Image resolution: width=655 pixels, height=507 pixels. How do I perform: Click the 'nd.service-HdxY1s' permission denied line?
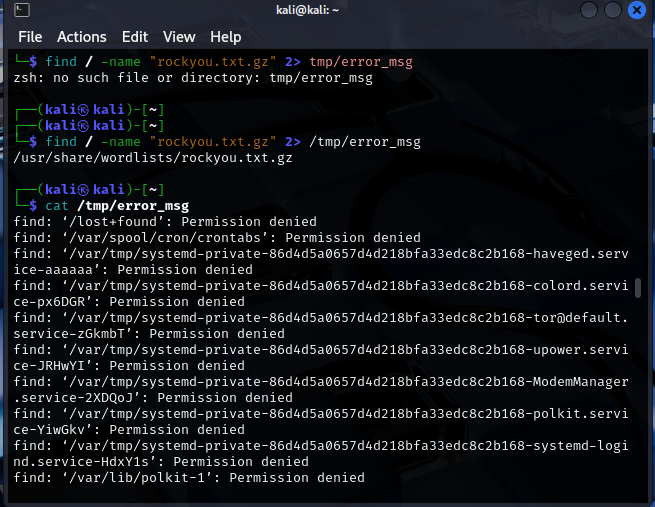[161, 461]
